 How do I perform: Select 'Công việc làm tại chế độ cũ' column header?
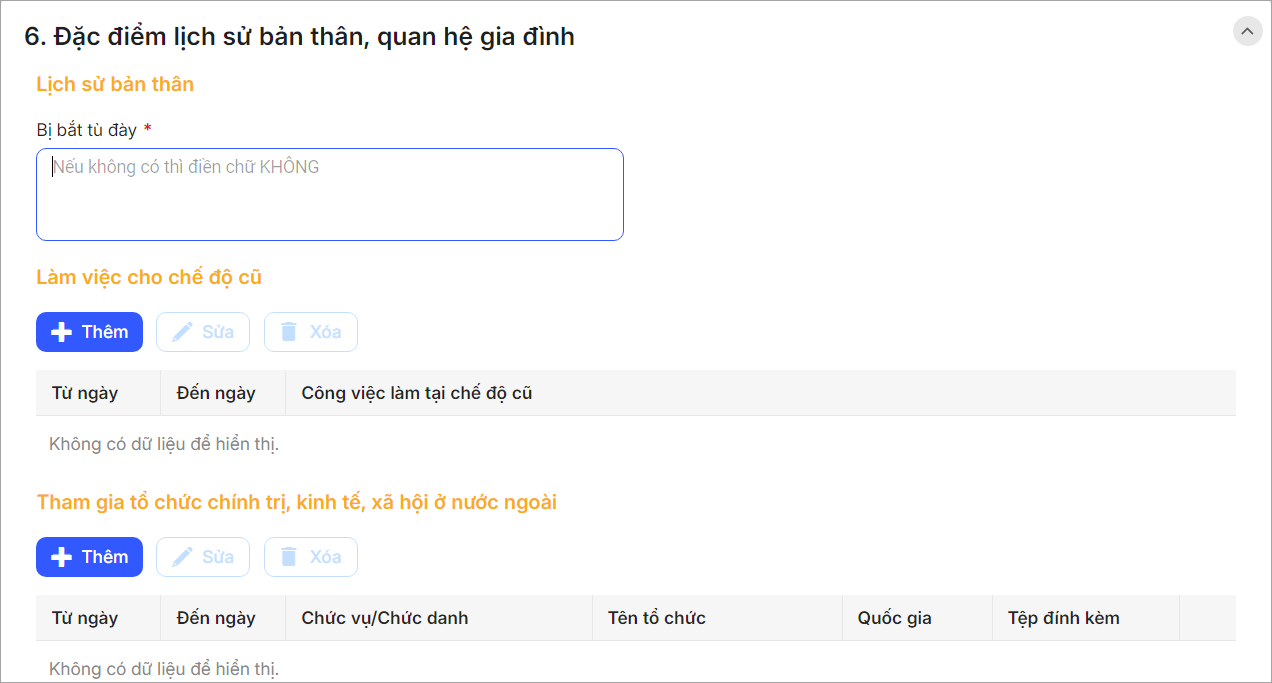(x=417, y=393)
